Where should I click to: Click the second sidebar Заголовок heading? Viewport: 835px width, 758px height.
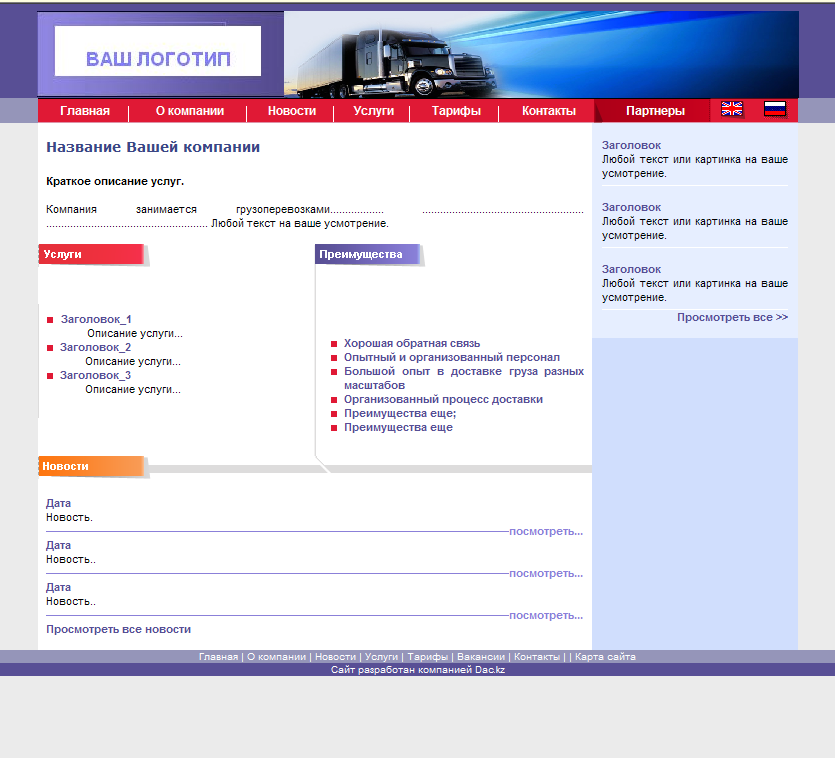pos(631,207)
